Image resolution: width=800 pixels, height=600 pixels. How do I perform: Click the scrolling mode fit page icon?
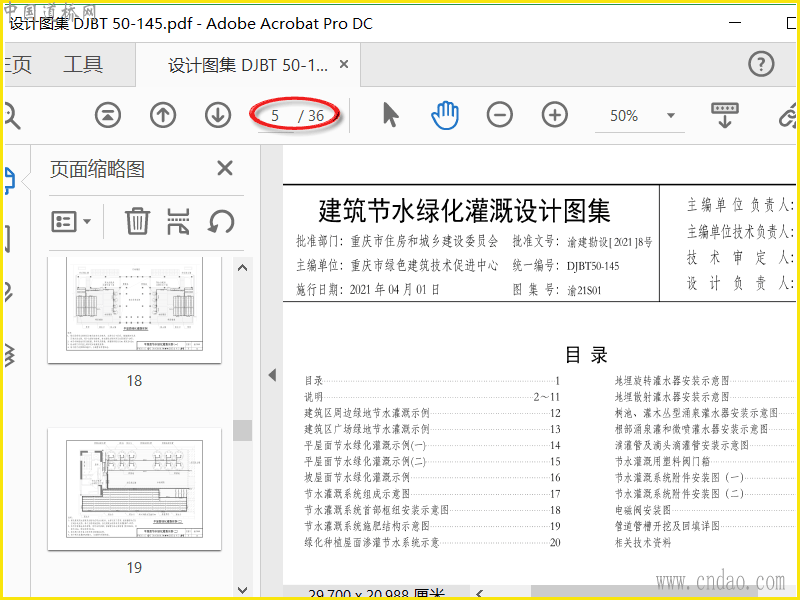pyautogui.click(x=724, y=115)
